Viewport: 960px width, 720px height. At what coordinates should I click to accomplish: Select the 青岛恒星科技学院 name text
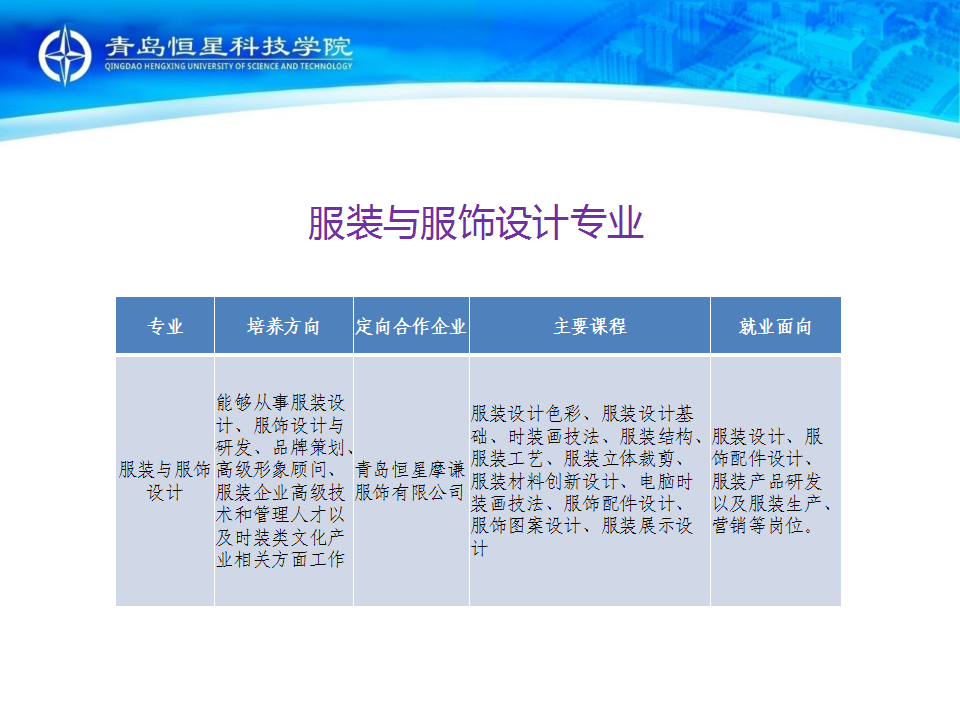tap(228, 47)
